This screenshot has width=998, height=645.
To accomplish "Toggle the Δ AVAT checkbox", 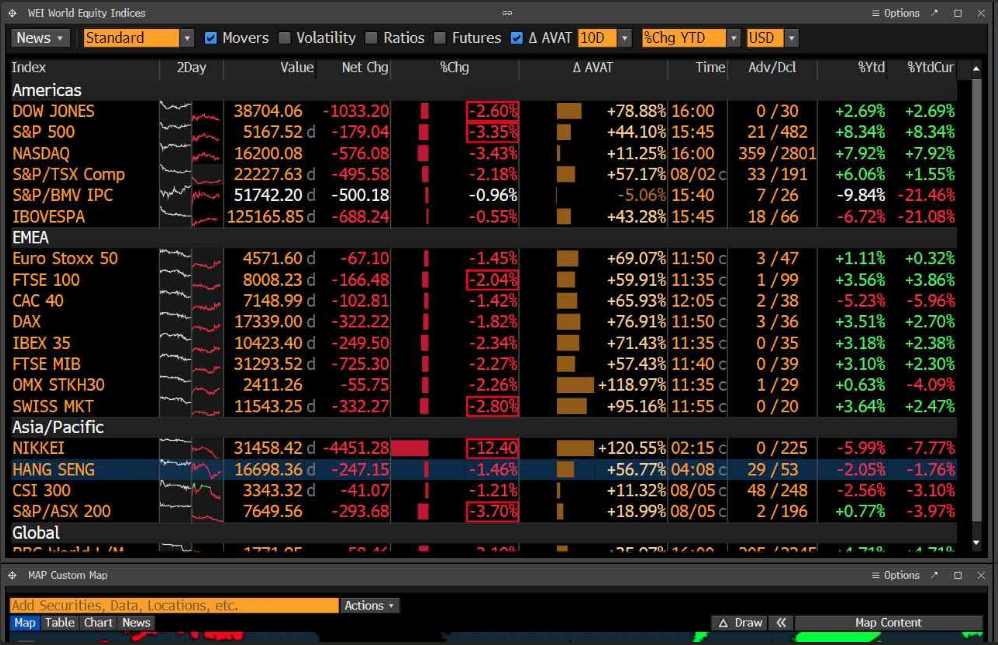I will pyautogui.click(x=517, y=38).
